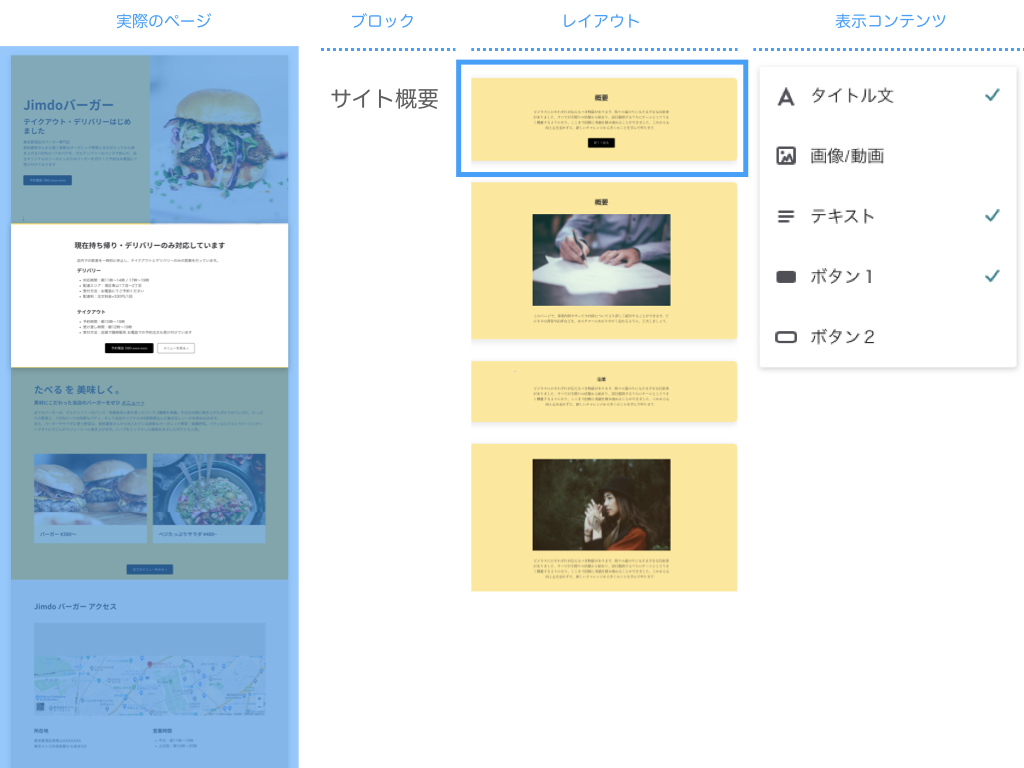
Task: Click the サイト概要 block label
Action: point(384,99)
